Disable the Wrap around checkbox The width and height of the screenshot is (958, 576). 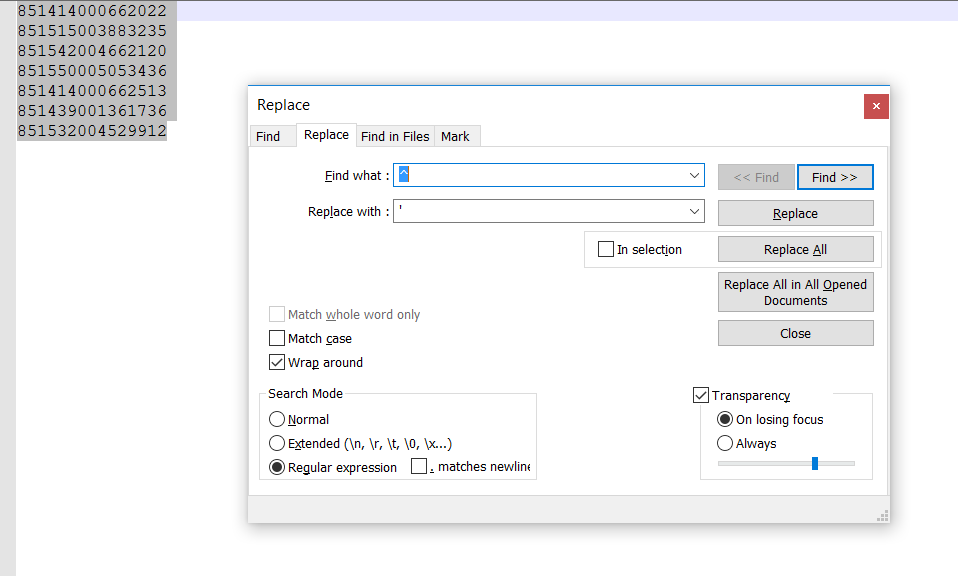coord(277,363)
